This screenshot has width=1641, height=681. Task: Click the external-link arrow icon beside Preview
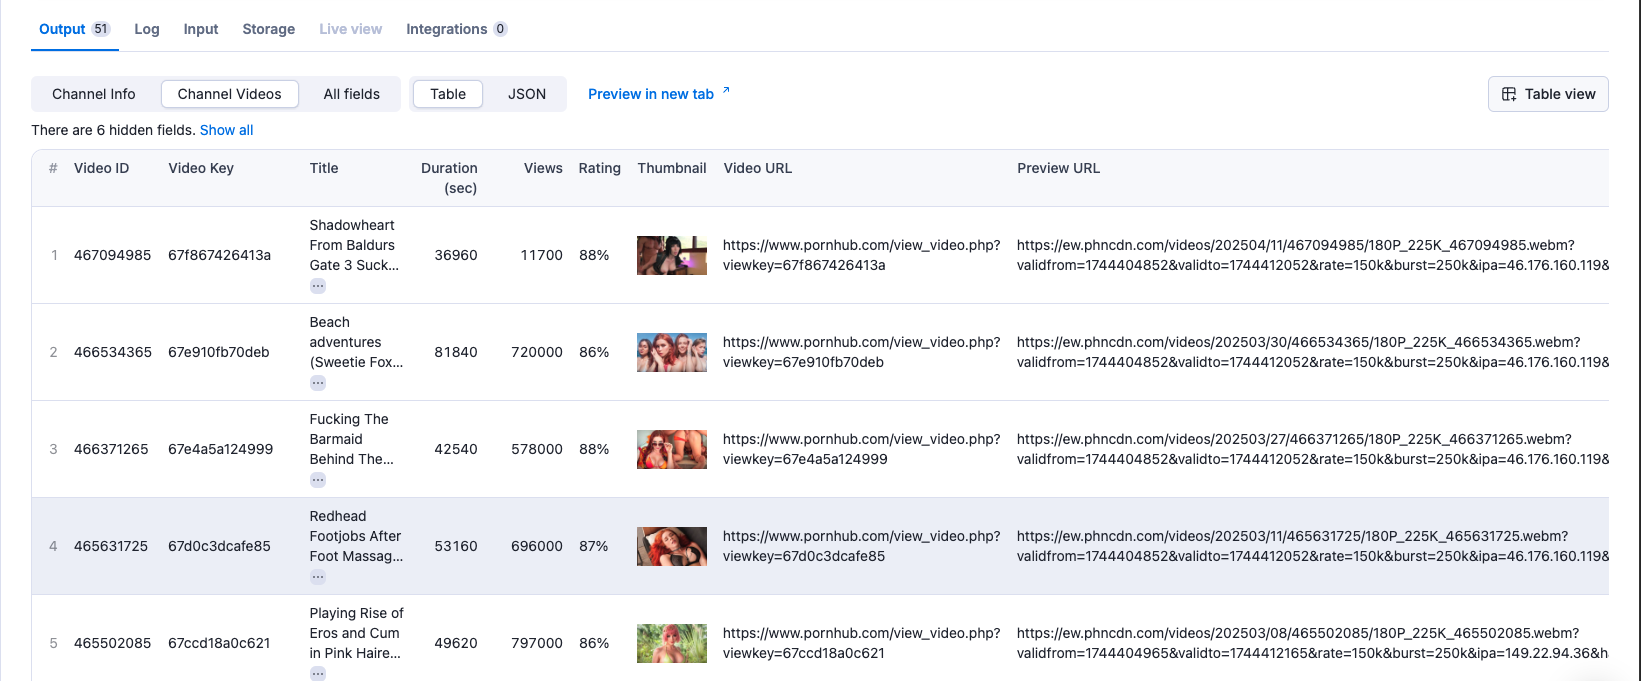726,90
